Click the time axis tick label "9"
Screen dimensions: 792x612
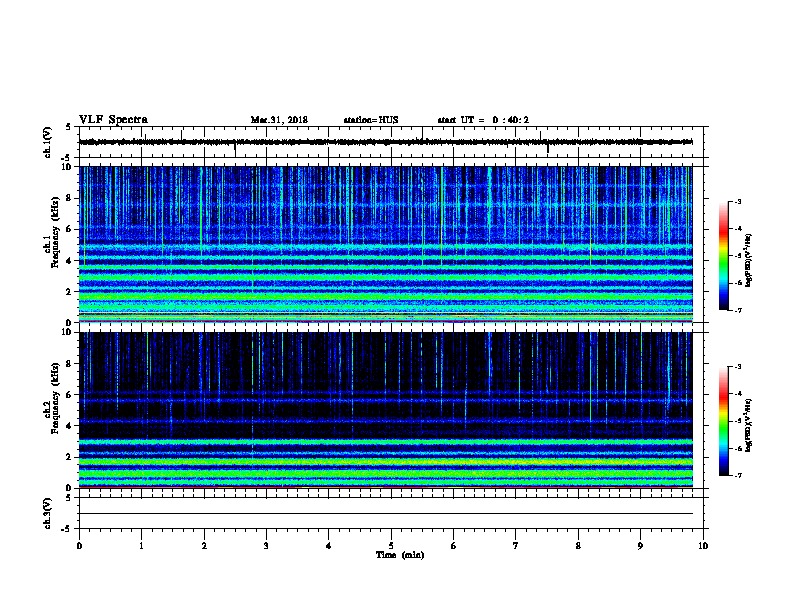pyautogui.click(x=640, y=546)
